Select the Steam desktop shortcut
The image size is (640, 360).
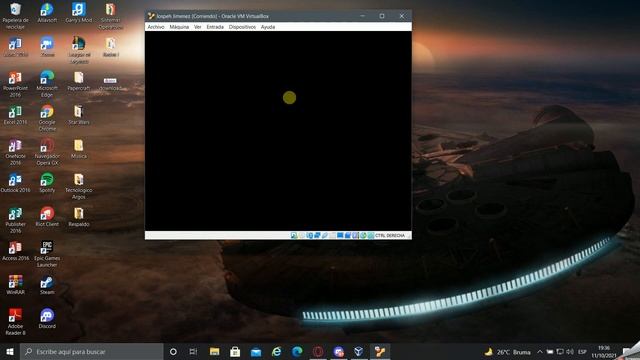tap(47, 284)
